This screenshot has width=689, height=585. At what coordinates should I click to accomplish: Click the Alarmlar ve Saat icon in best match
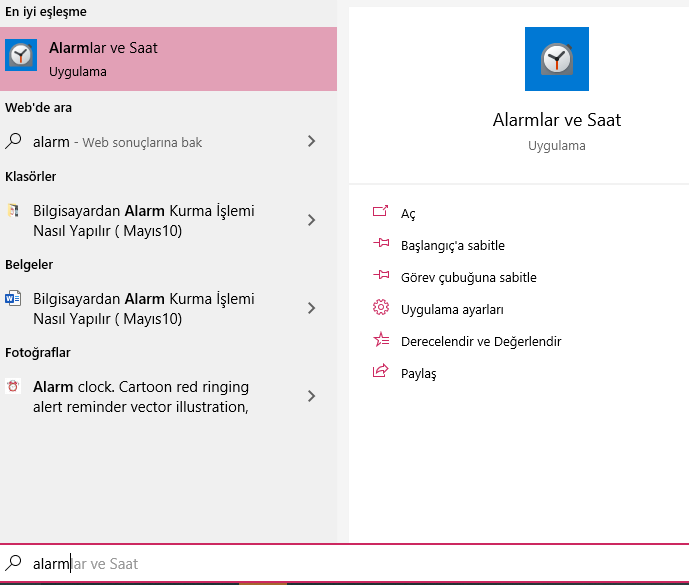pos(21,58)
